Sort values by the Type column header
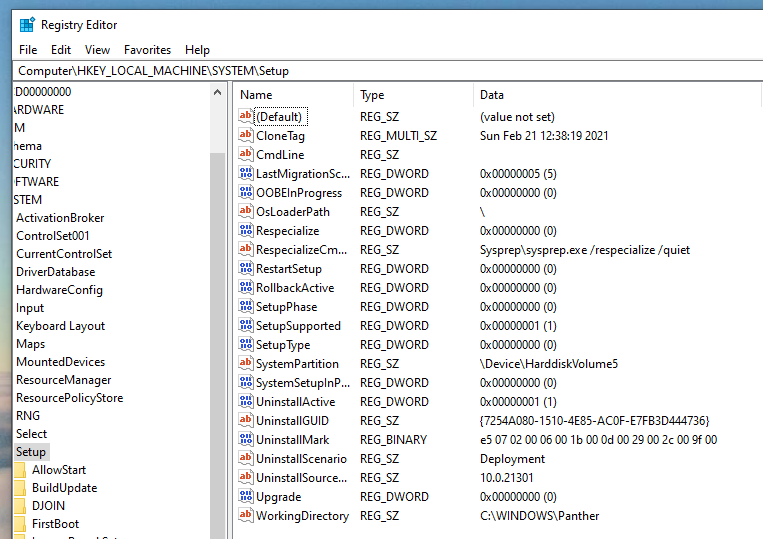 [x=414, y=95]
